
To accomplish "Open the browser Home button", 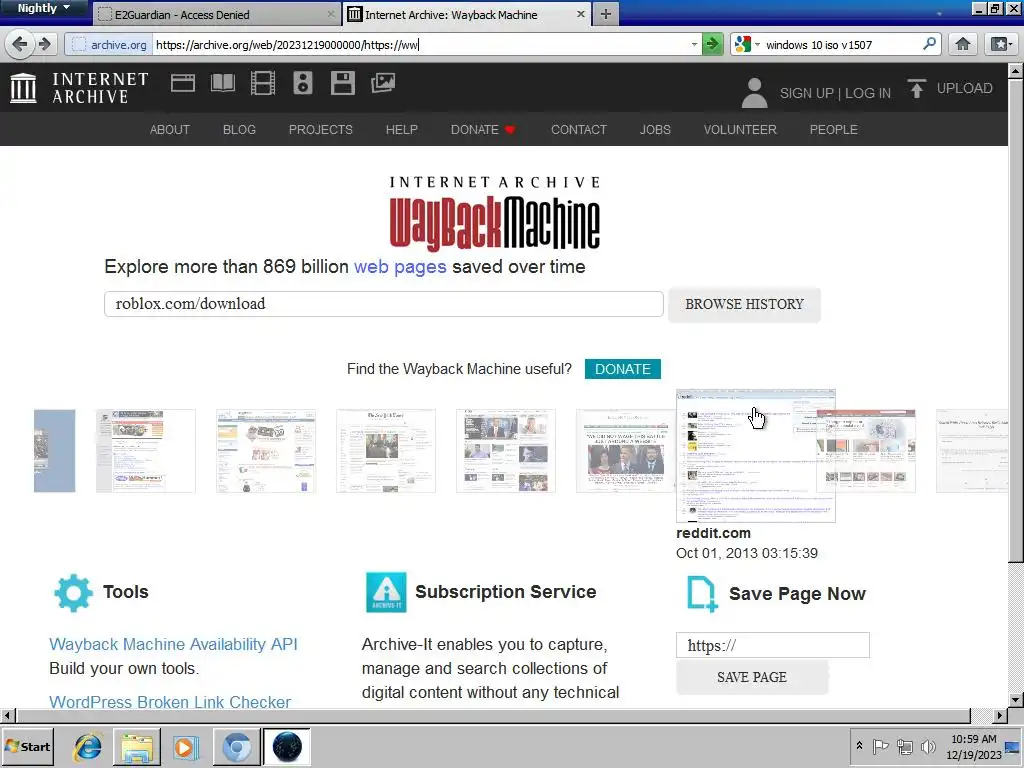I will 963,44.
